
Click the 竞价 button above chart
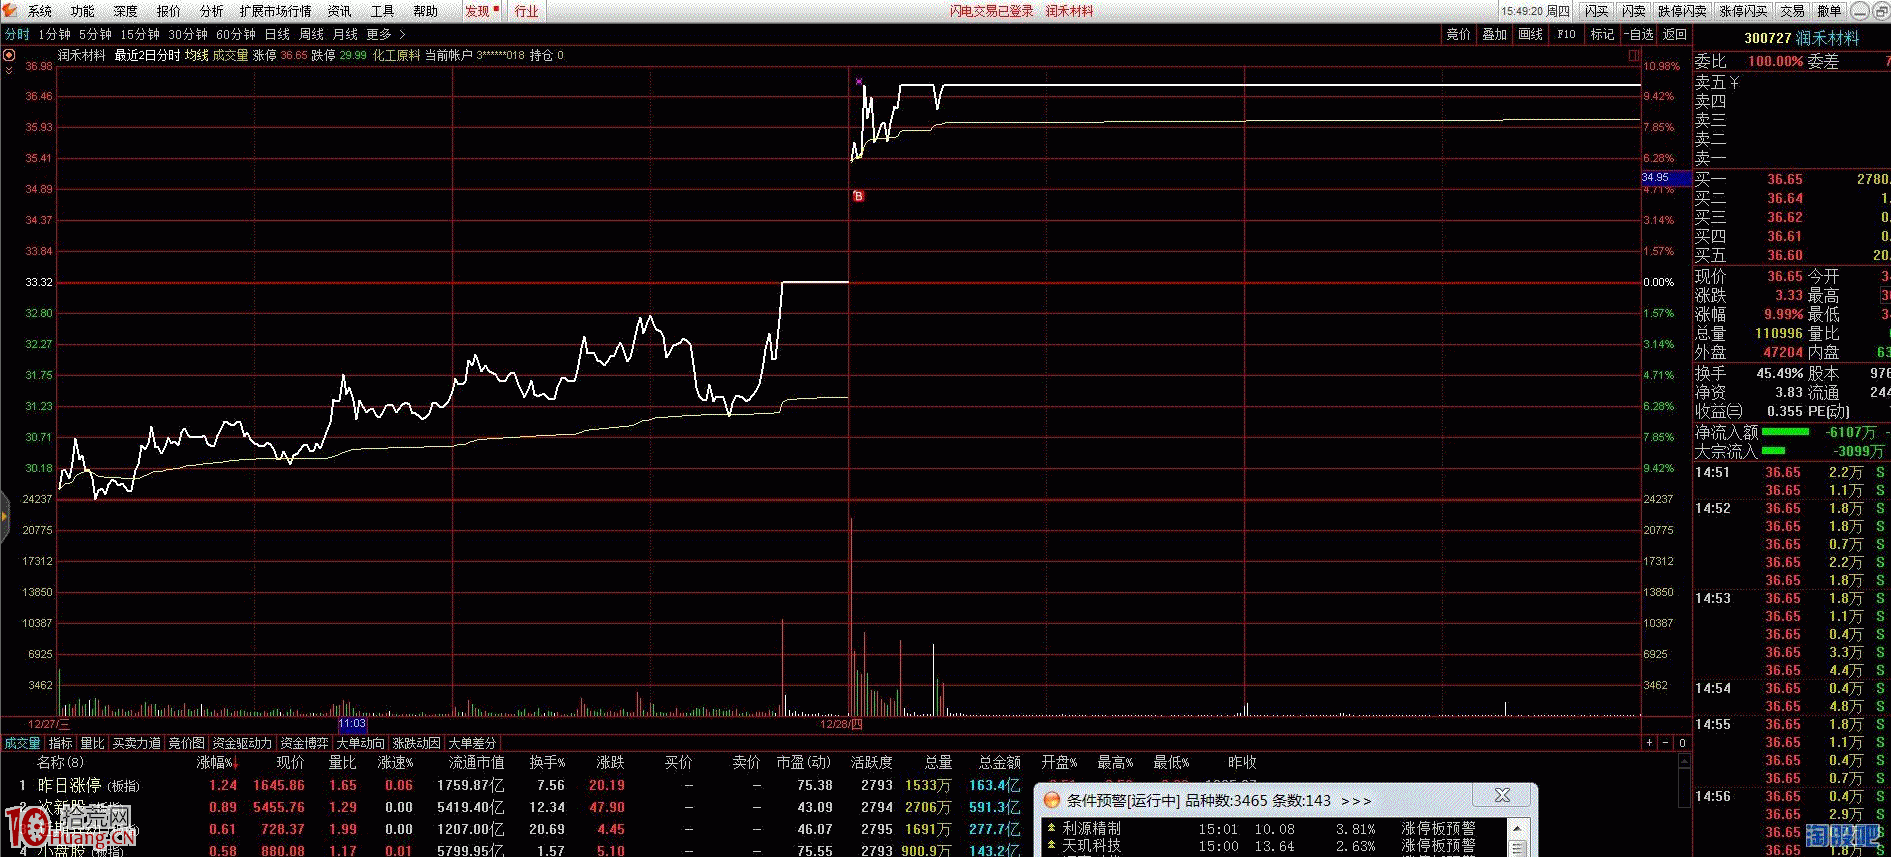coord(1458,34)
